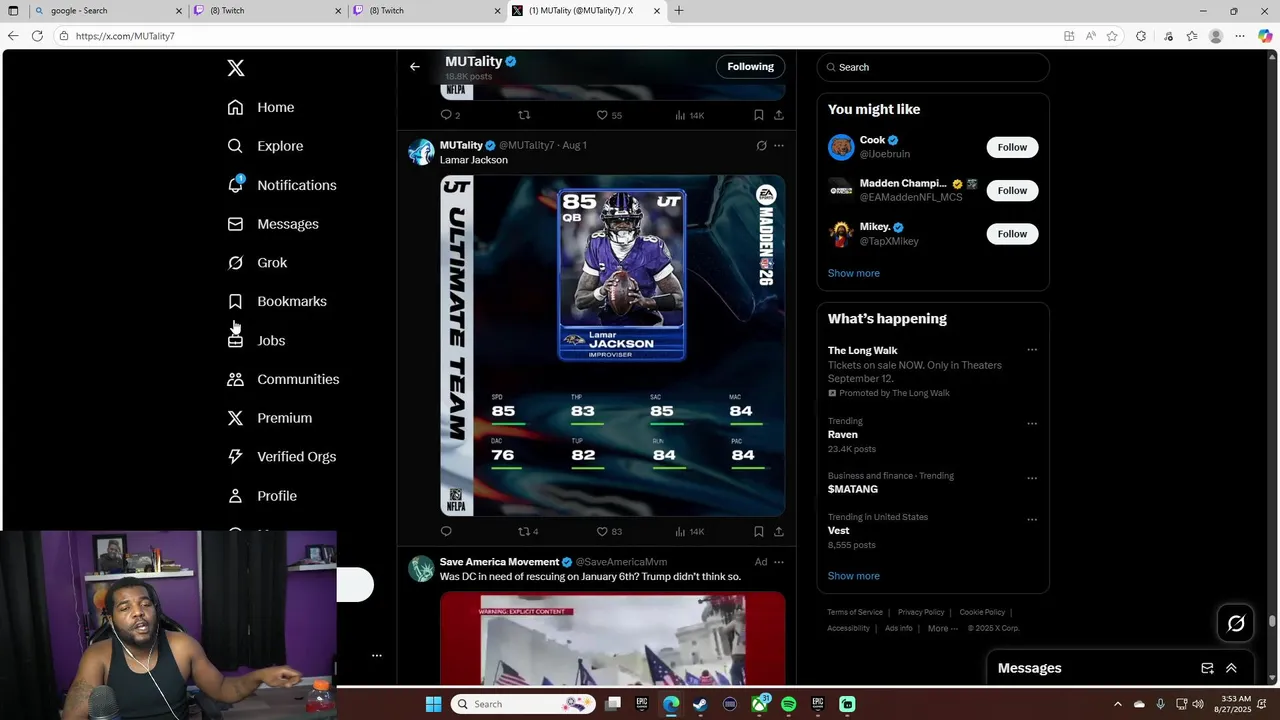Expand the More footer menu
Image resolution: width=1280 pixels, height=720 pixels.
click(943, 628)
